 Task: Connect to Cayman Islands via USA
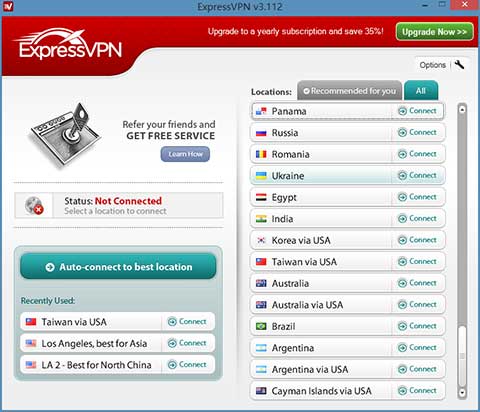coord(417,391)
